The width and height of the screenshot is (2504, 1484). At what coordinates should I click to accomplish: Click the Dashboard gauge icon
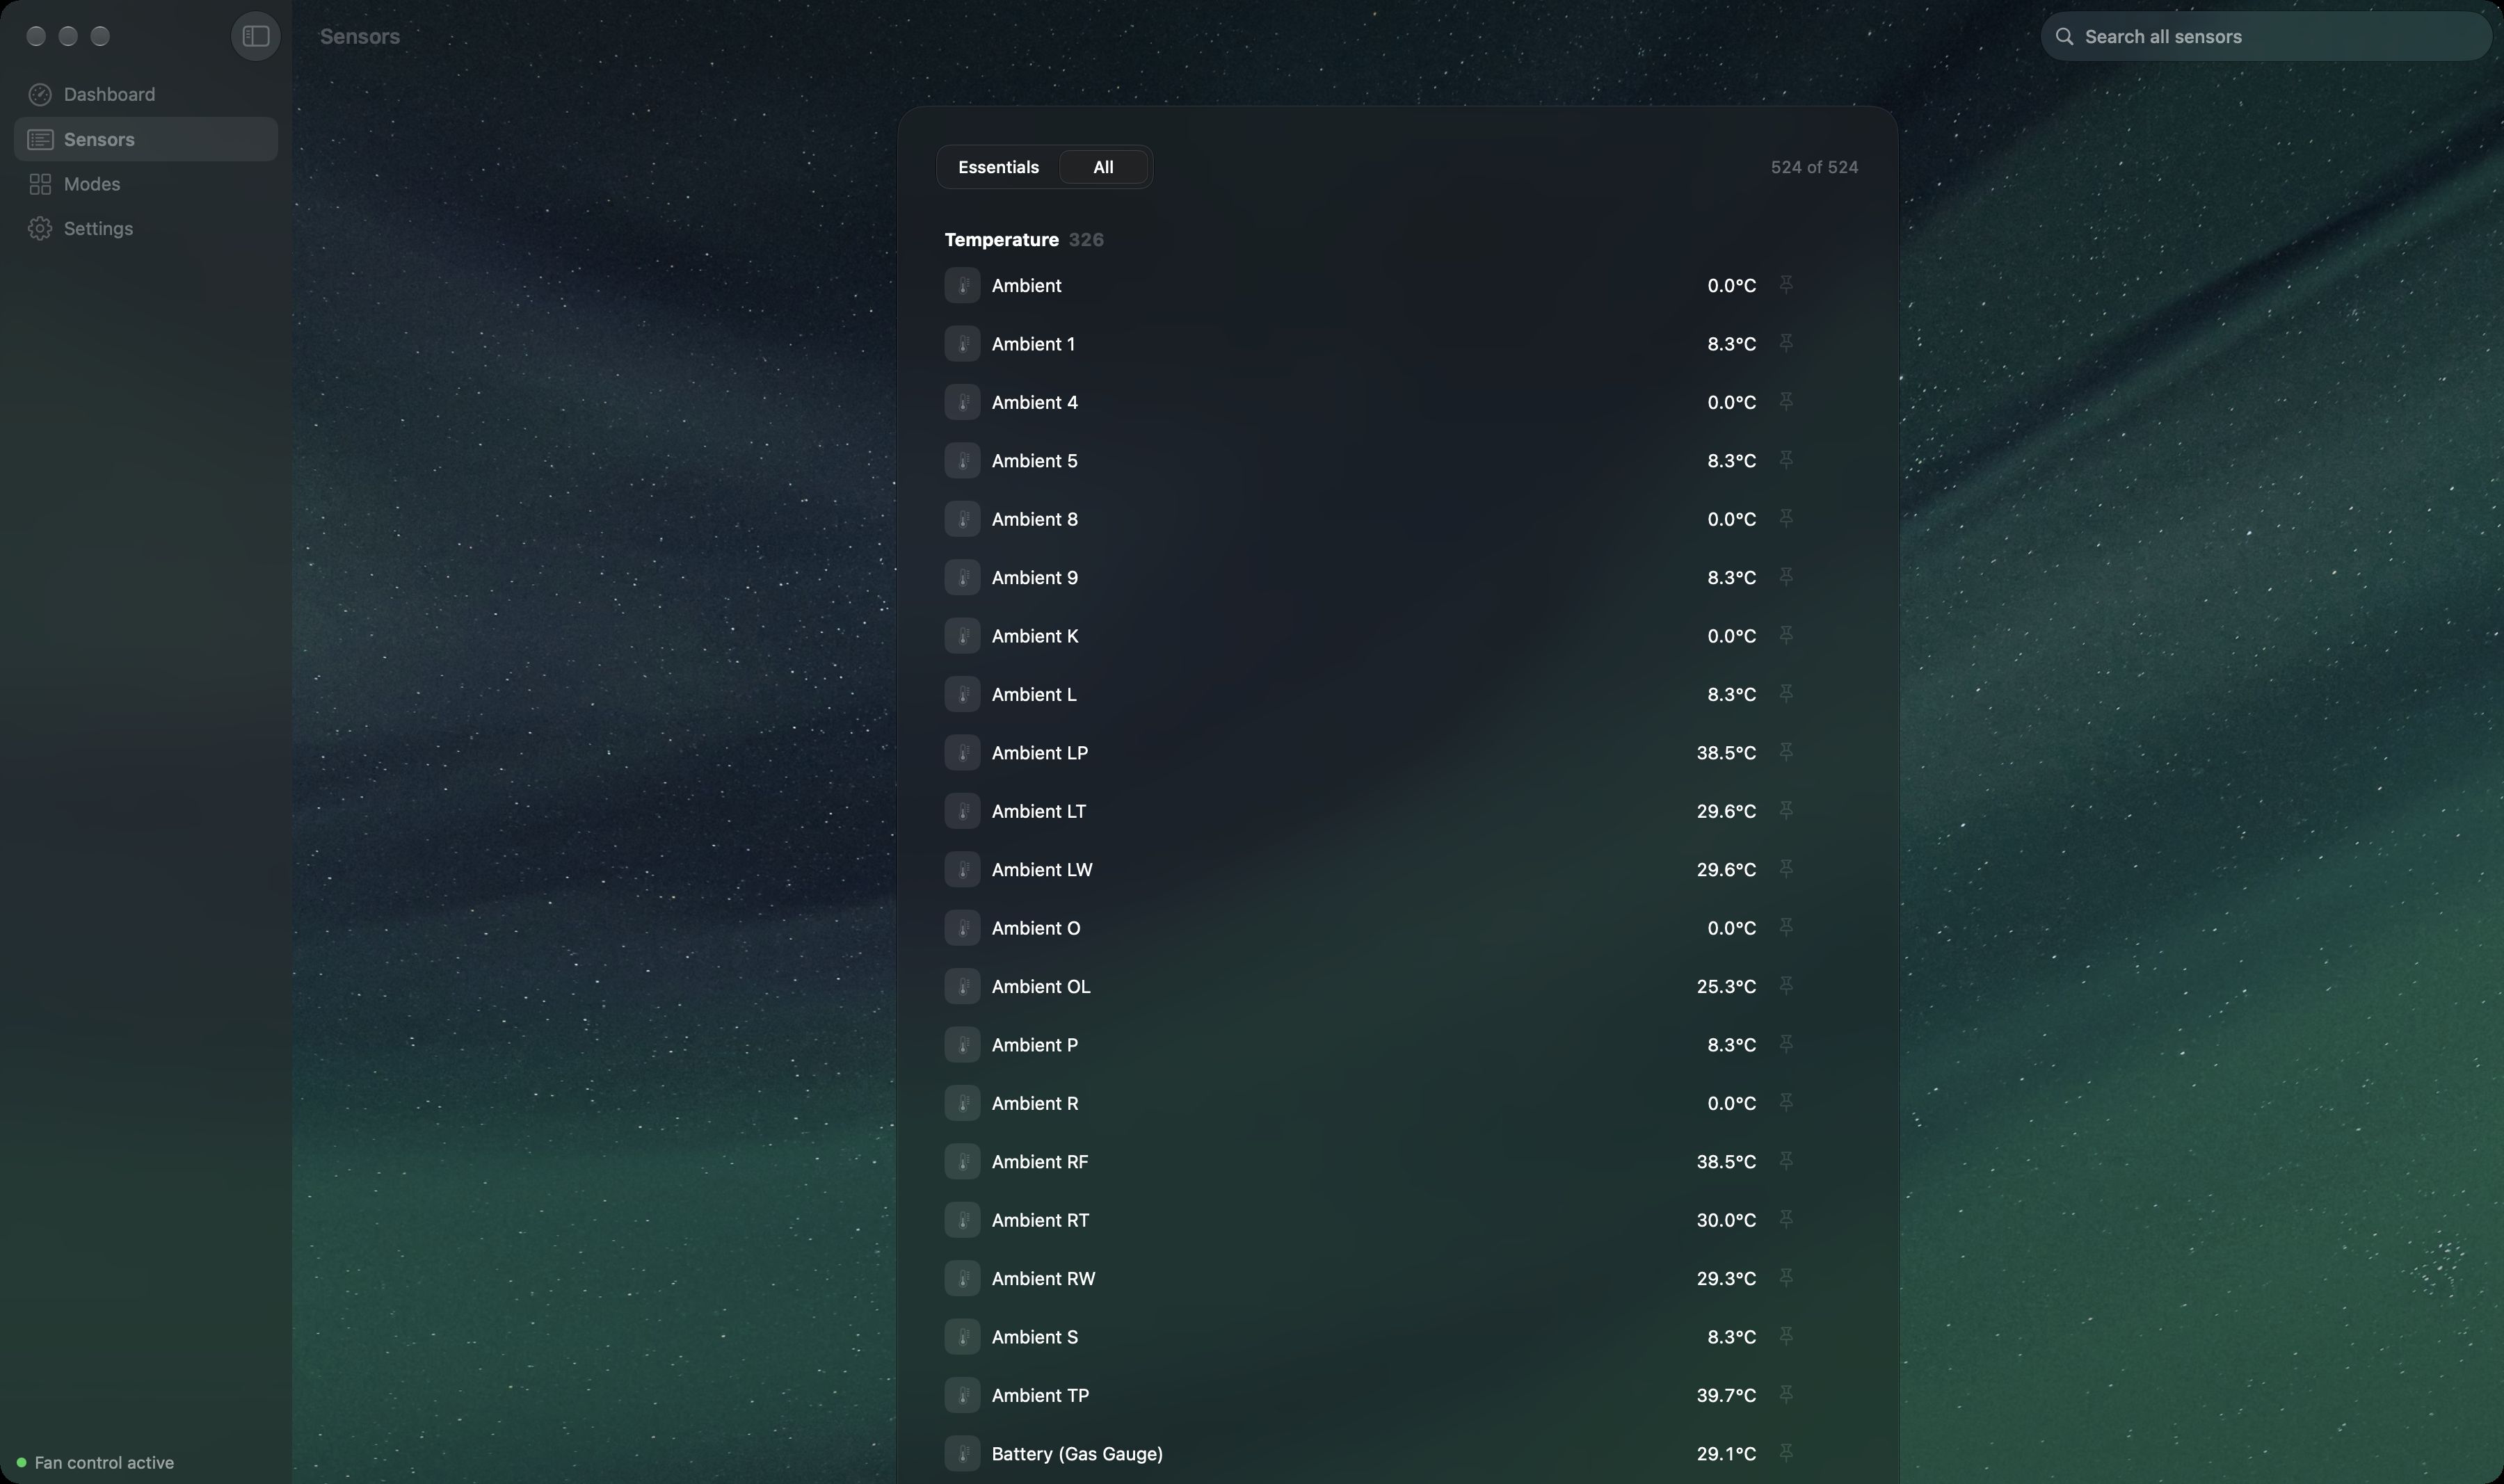coord(40,94)
